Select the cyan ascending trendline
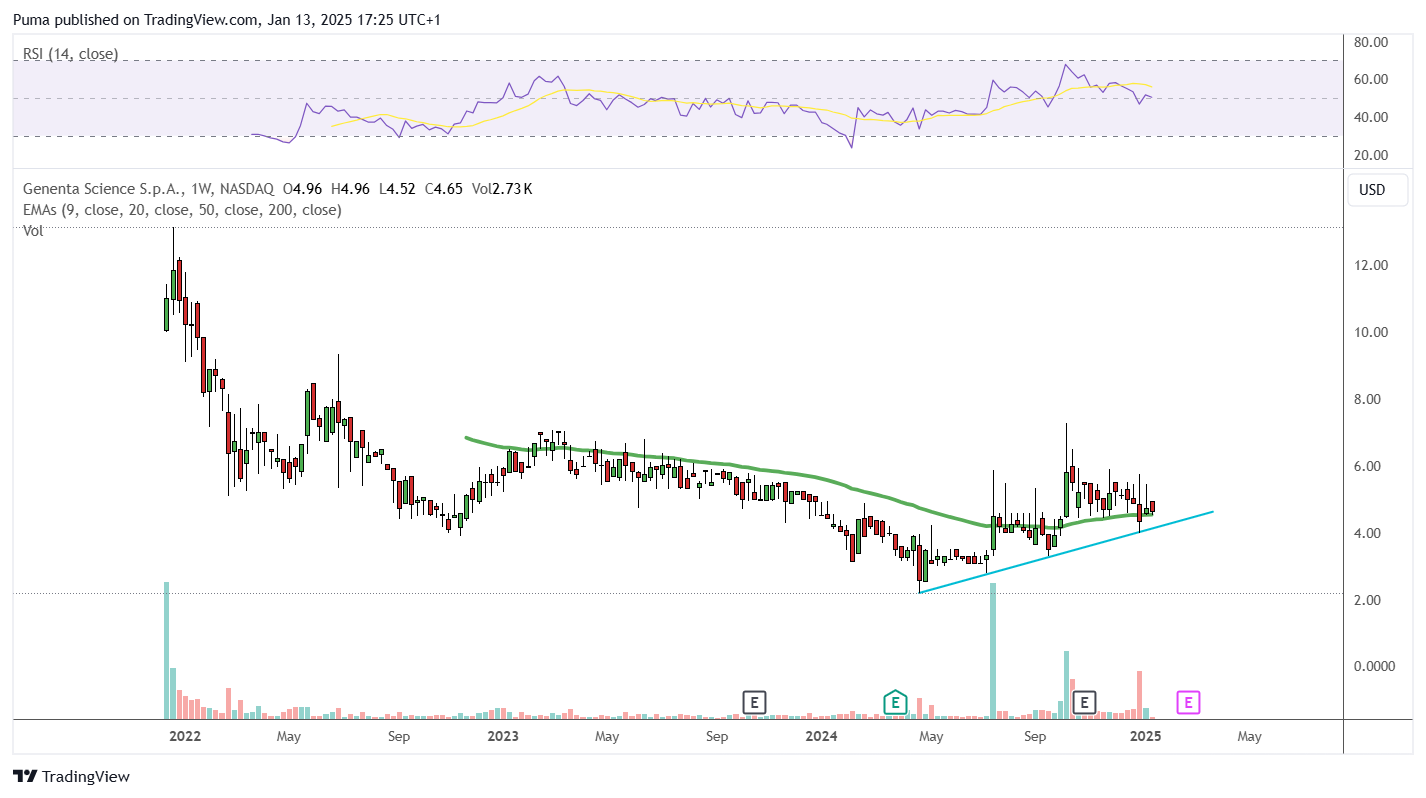Viewport: 1426px width, 798px height. 1066,552
